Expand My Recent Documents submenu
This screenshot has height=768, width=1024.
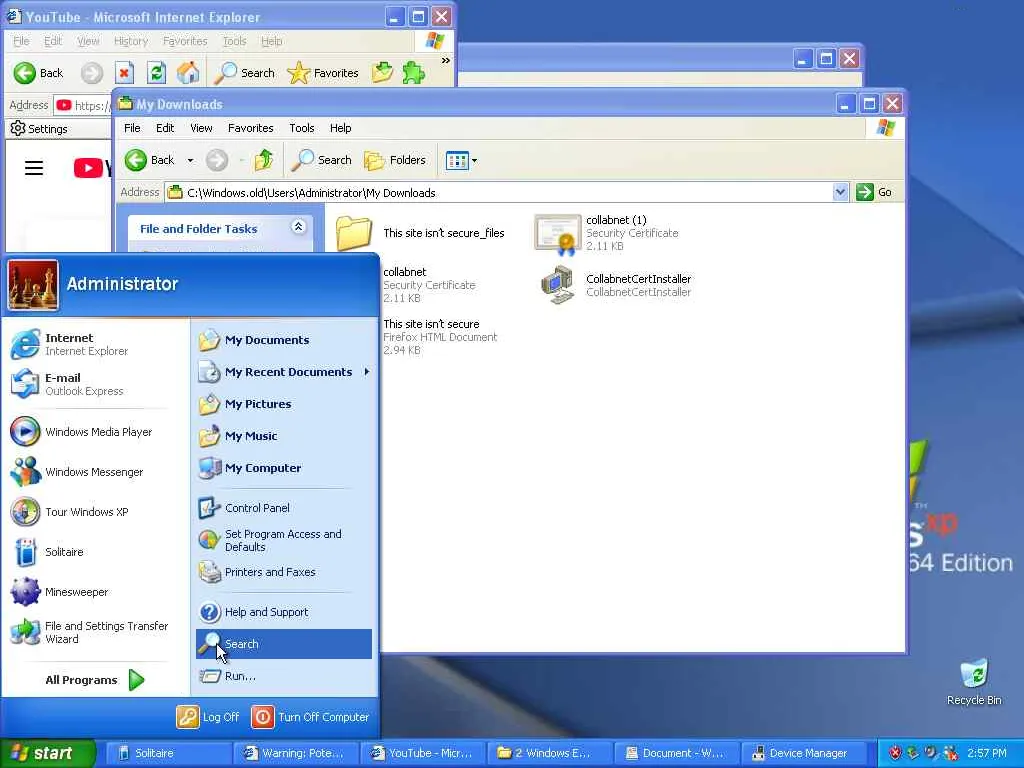283,372
